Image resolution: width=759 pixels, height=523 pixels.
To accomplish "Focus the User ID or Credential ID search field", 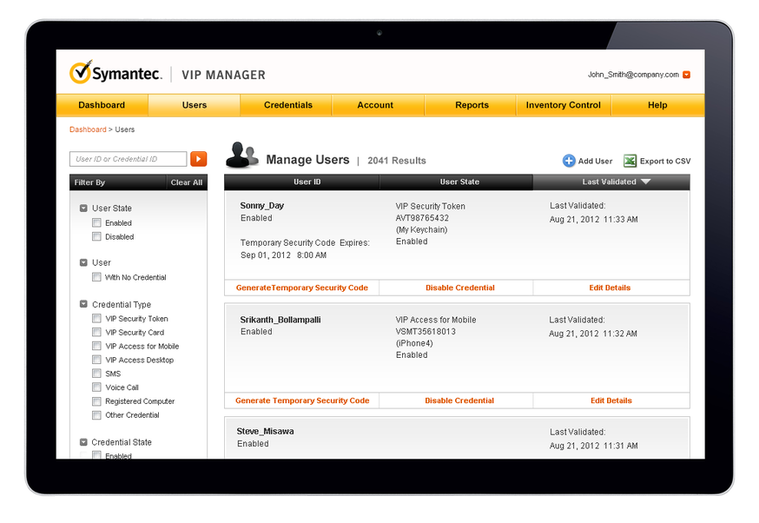I will tap(128, 159).
